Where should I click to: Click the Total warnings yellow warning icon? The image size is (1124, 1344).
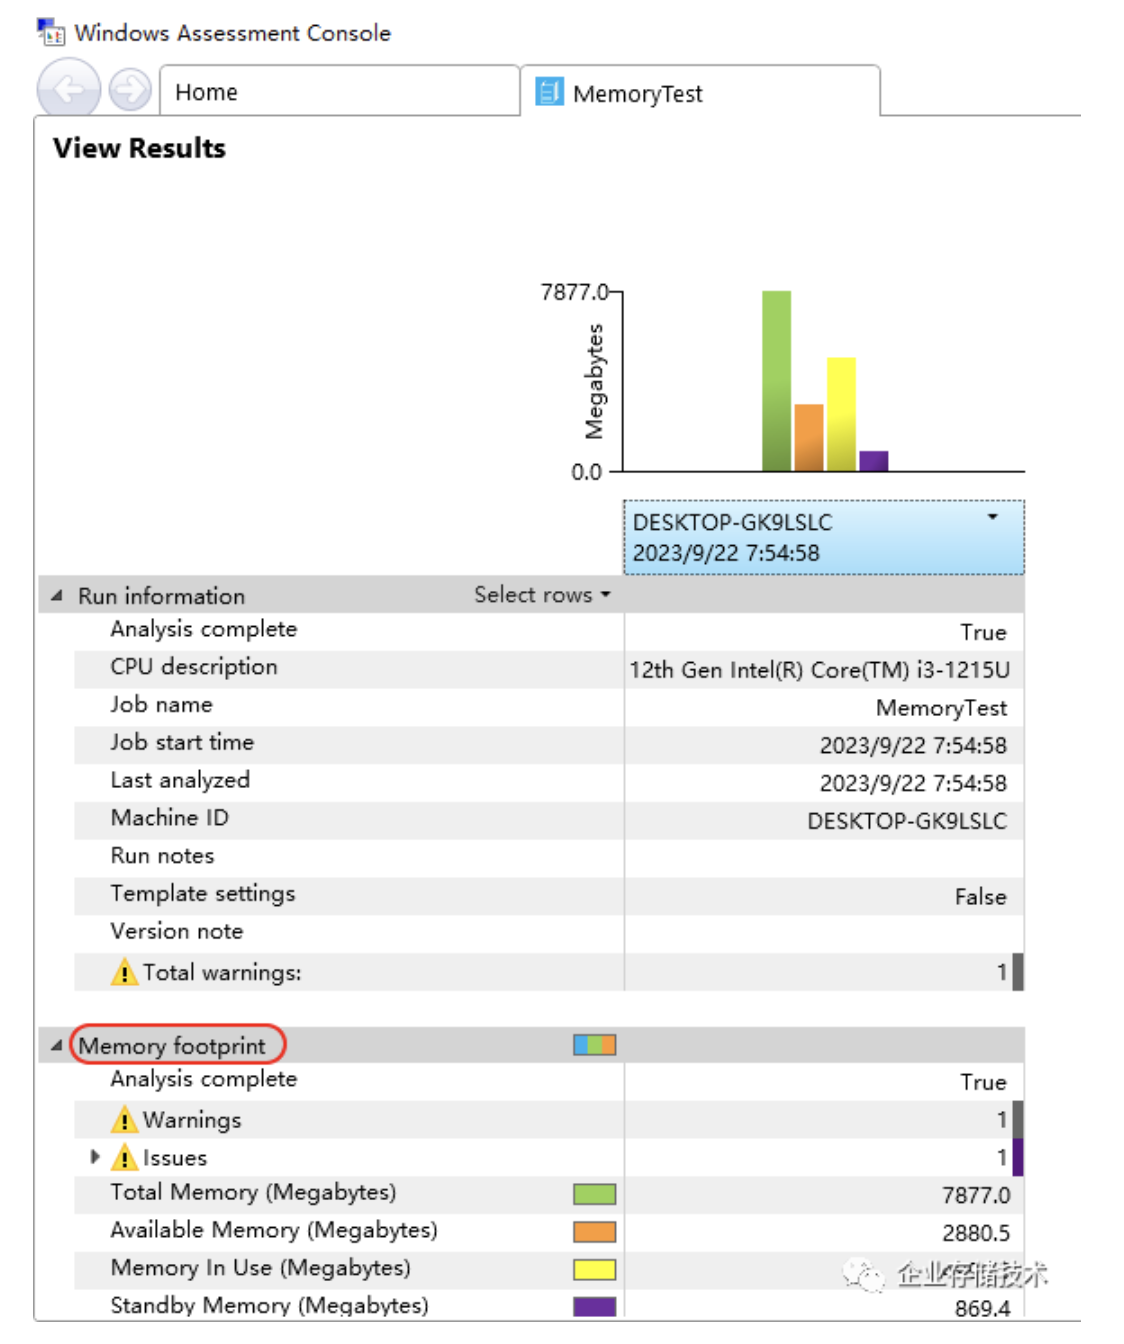click(x=124, y=972)
